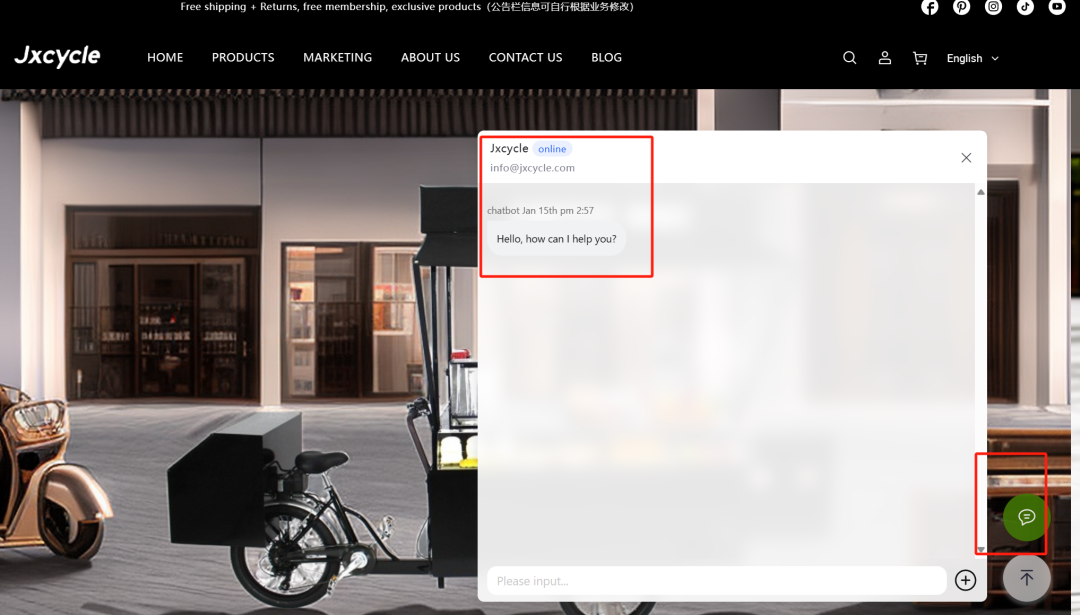This screenshot has height=615, width=1080.
Task: Click the chat scrollbar down arrow
Action: pyautogui.click(x=980, y=550)
